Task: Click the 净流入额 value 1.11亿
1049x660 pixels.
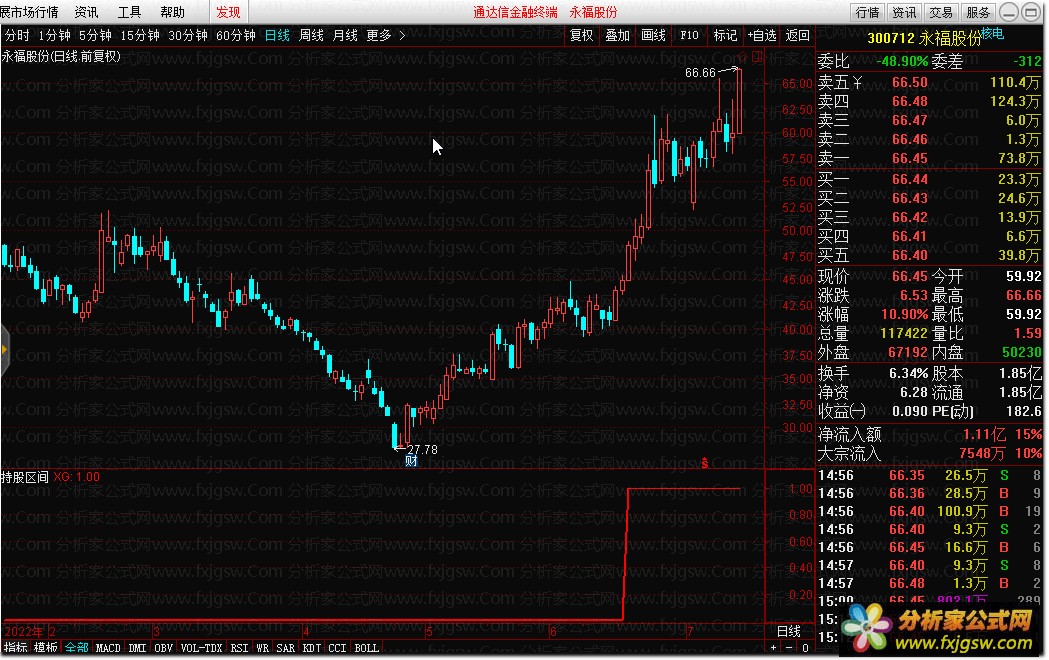Action: tap(983, 434)
